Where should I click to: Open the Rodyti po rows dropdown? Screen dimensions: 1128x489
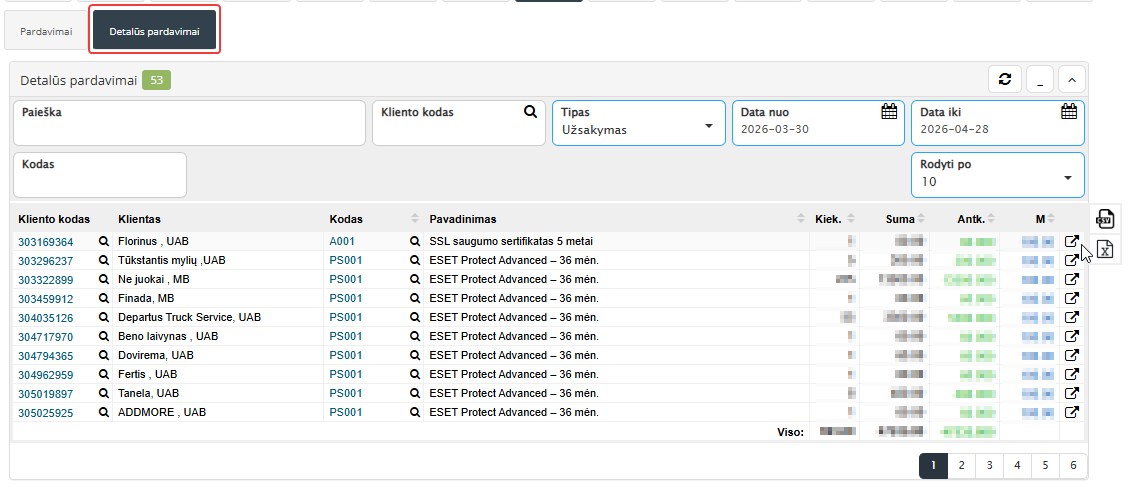(x=998, y=175)
